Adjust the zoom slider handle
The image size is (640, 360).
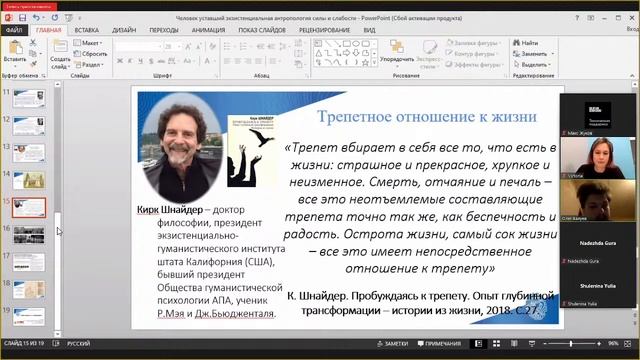[x=571, y=344]
